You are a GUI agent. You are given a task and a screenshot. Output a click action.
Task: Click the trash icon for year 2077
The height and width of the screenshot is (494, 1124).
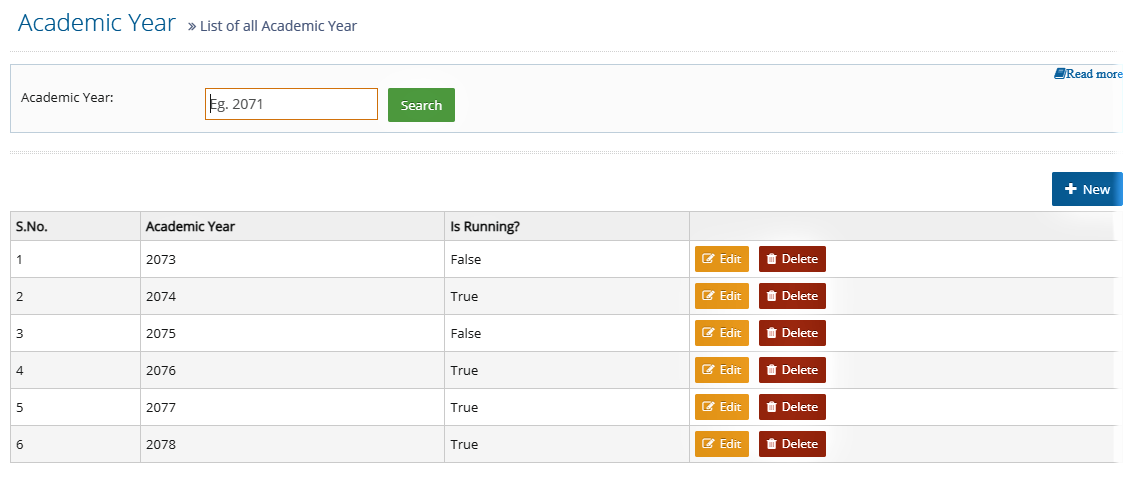click(772, 407)
